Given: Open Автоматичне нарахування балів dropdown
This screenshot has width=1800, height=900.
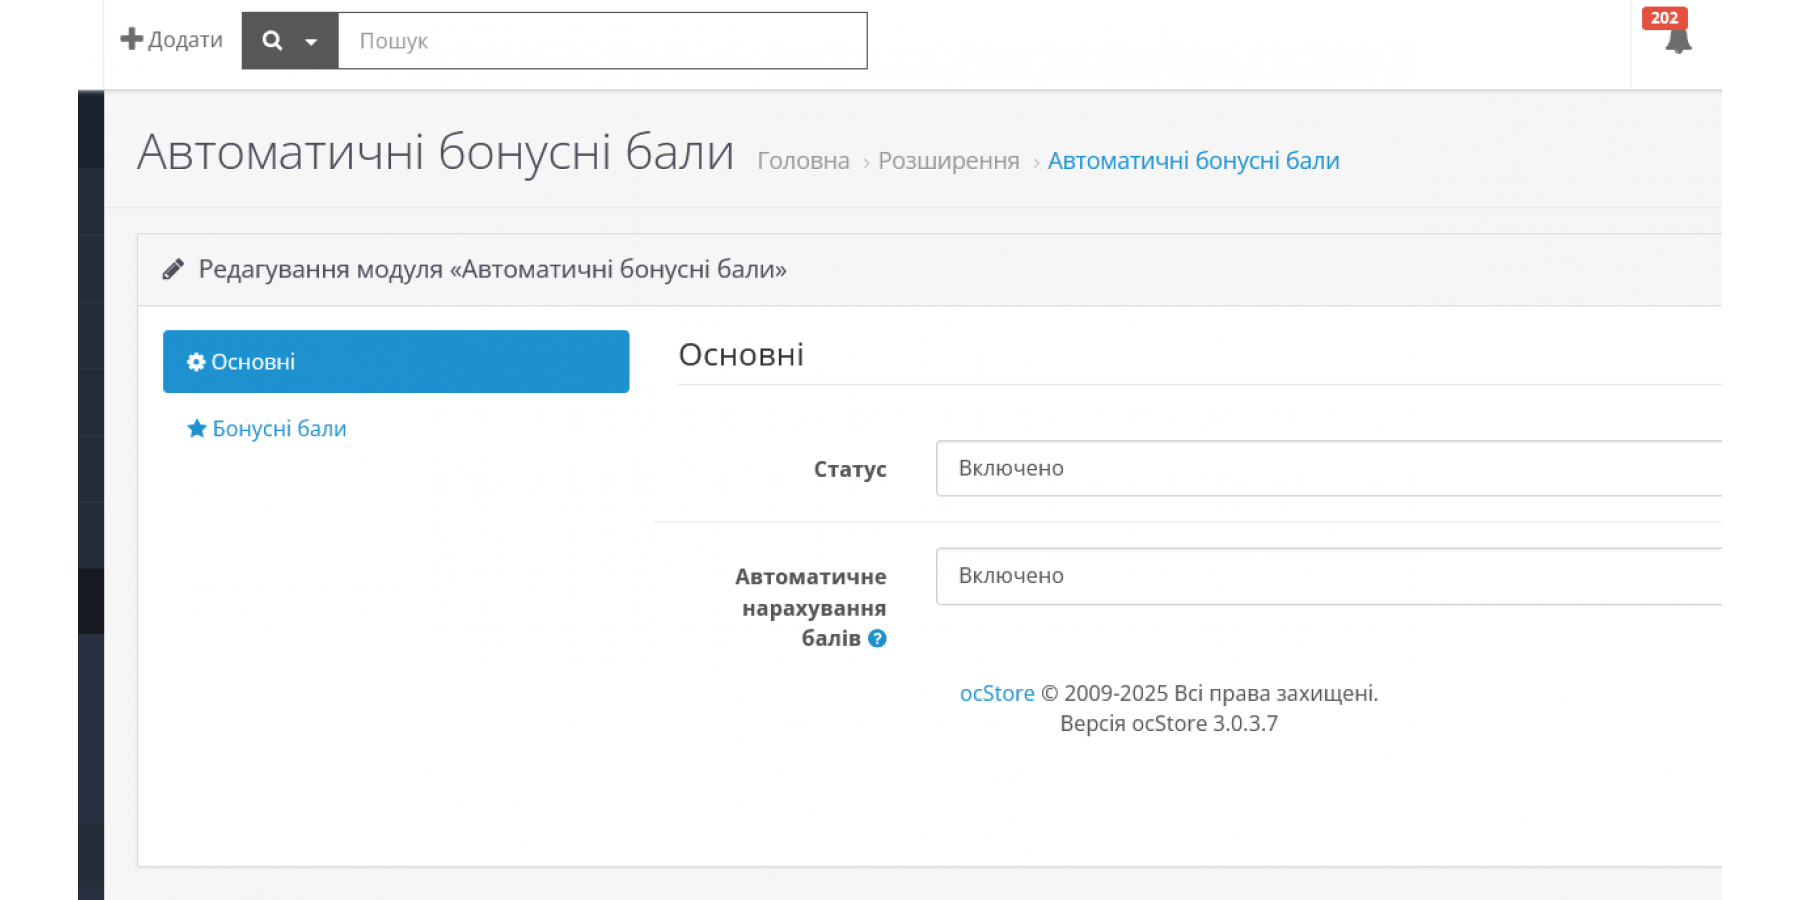Looking at the screenshot, I should pos(1328,576).
